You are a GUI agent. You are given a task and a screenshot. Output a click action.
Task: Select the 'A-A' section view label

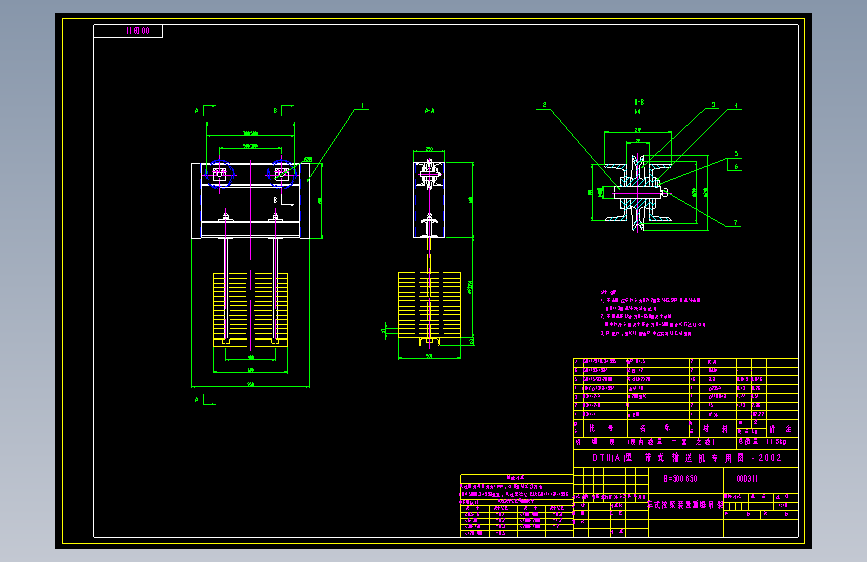429,111
